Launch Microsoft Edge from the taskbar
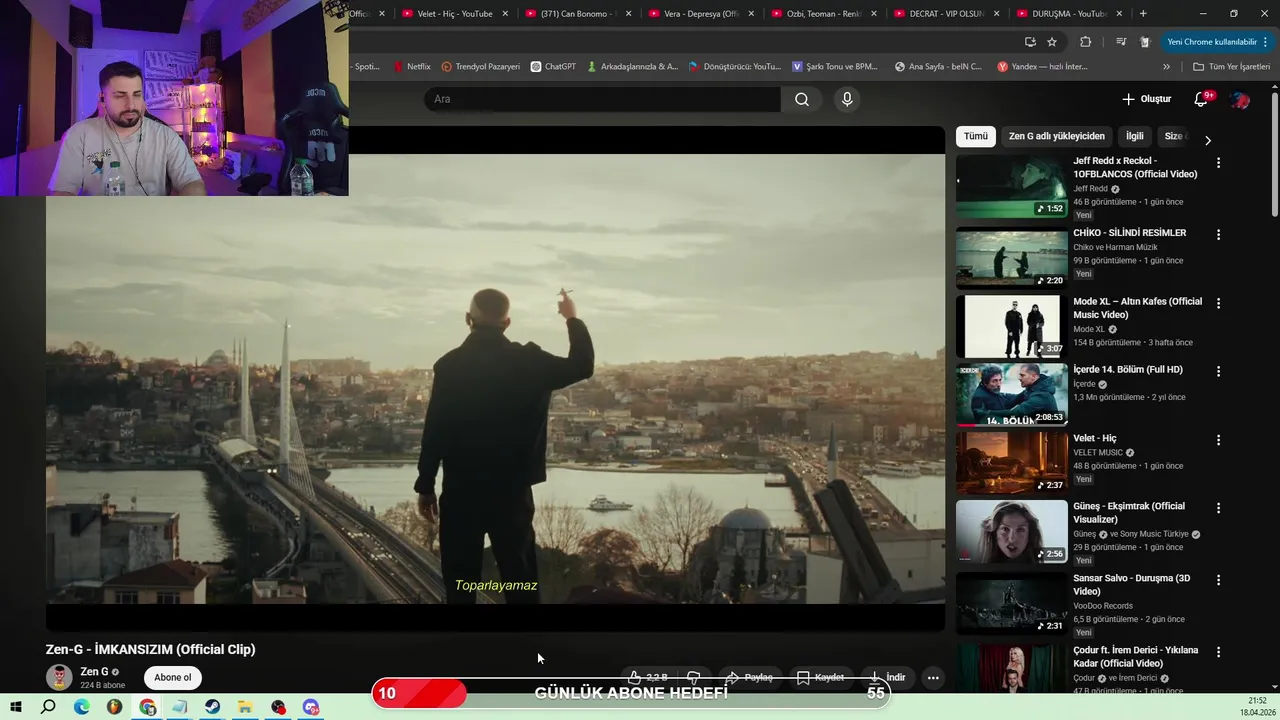 (x=81, y=707)
